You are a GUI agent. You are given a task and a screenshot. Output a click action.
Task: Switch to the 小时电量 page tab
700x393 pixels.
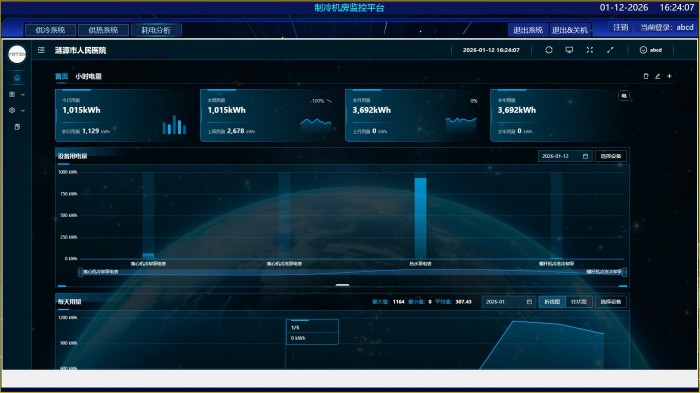[x=88, y=76]
